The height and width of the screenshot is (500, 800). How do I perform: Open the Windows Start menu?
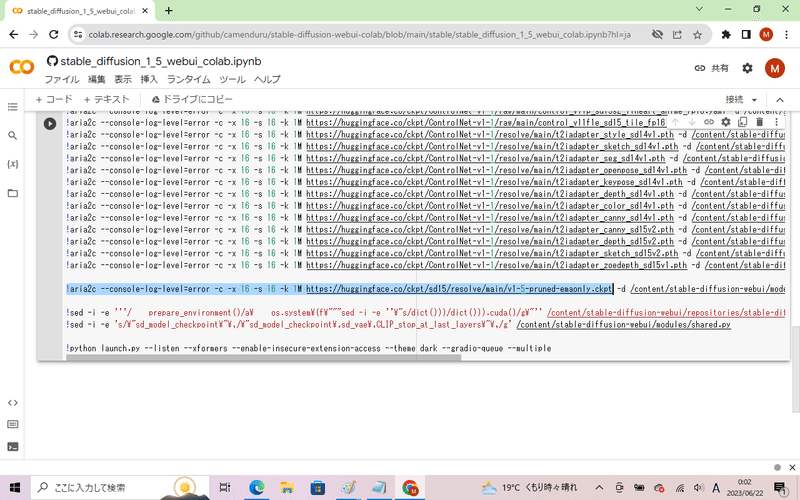(15, 487)
